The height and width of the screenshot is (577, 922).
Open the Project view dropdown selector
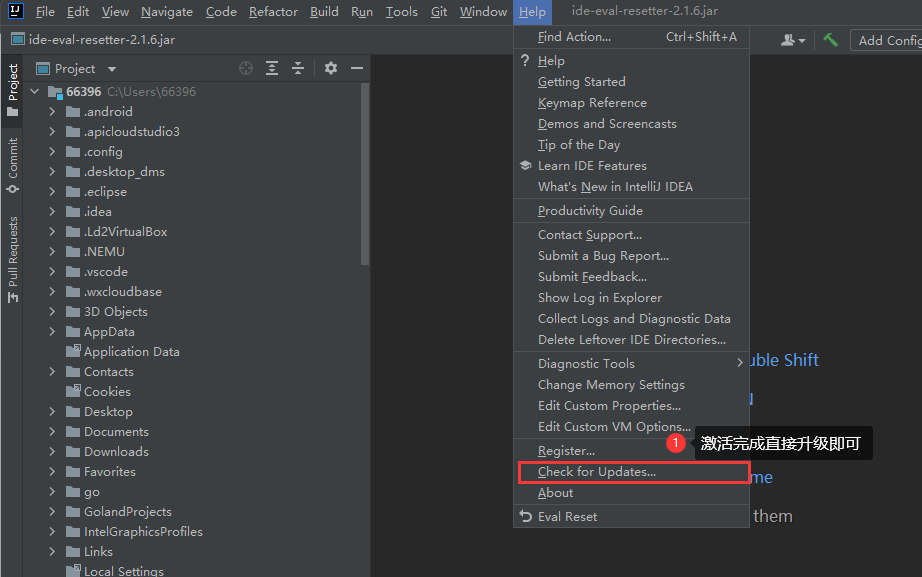(76, 69)
